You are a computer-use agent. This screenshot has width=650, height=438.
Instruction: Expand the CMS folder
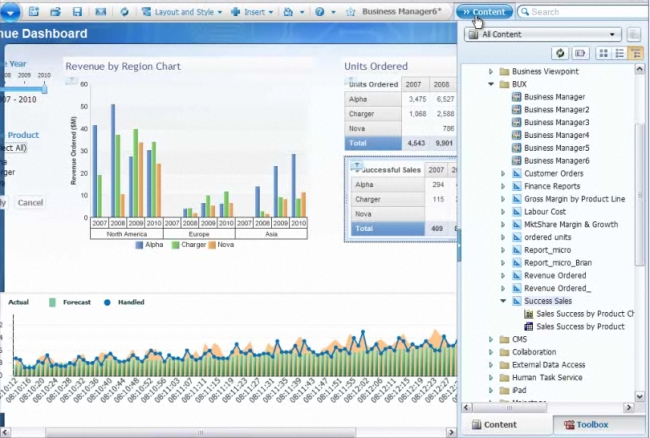(491, 339)
